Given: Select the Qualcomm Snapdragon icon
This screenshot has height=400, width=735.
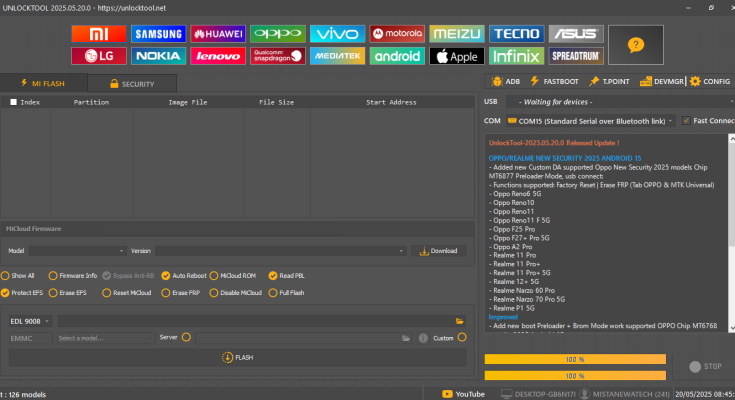Looking at the screenshot, I should [x=278, y=56].
